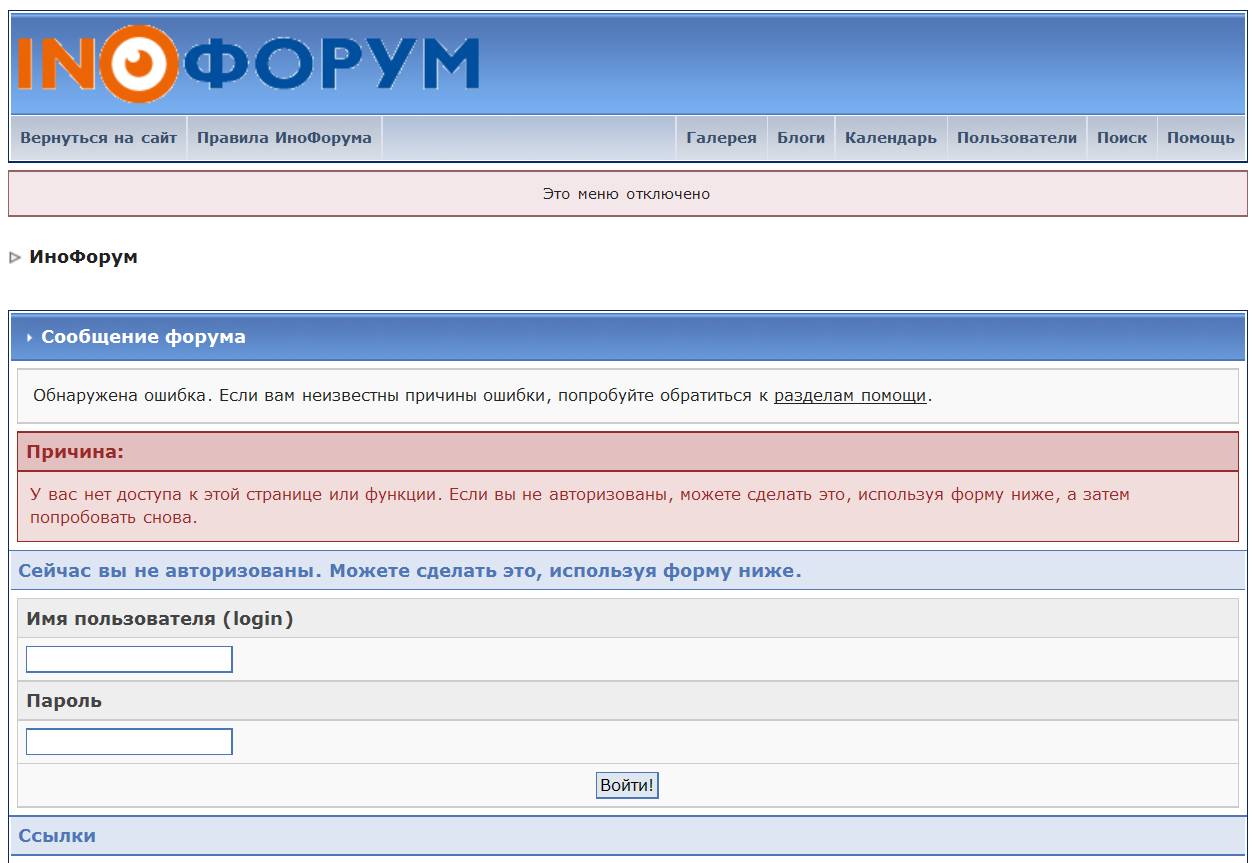1258x863 pixels.
Task: Focus the Пароль input field
Action: click(129, 742)
